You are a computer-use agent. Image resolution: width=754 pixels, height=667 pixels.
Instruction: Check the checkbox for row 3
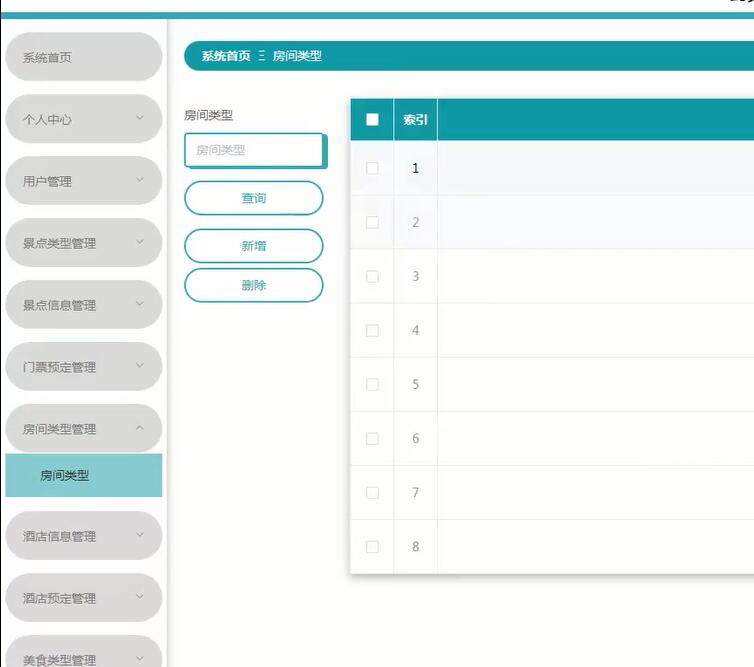pyautogui.click(x=372, y=277)
